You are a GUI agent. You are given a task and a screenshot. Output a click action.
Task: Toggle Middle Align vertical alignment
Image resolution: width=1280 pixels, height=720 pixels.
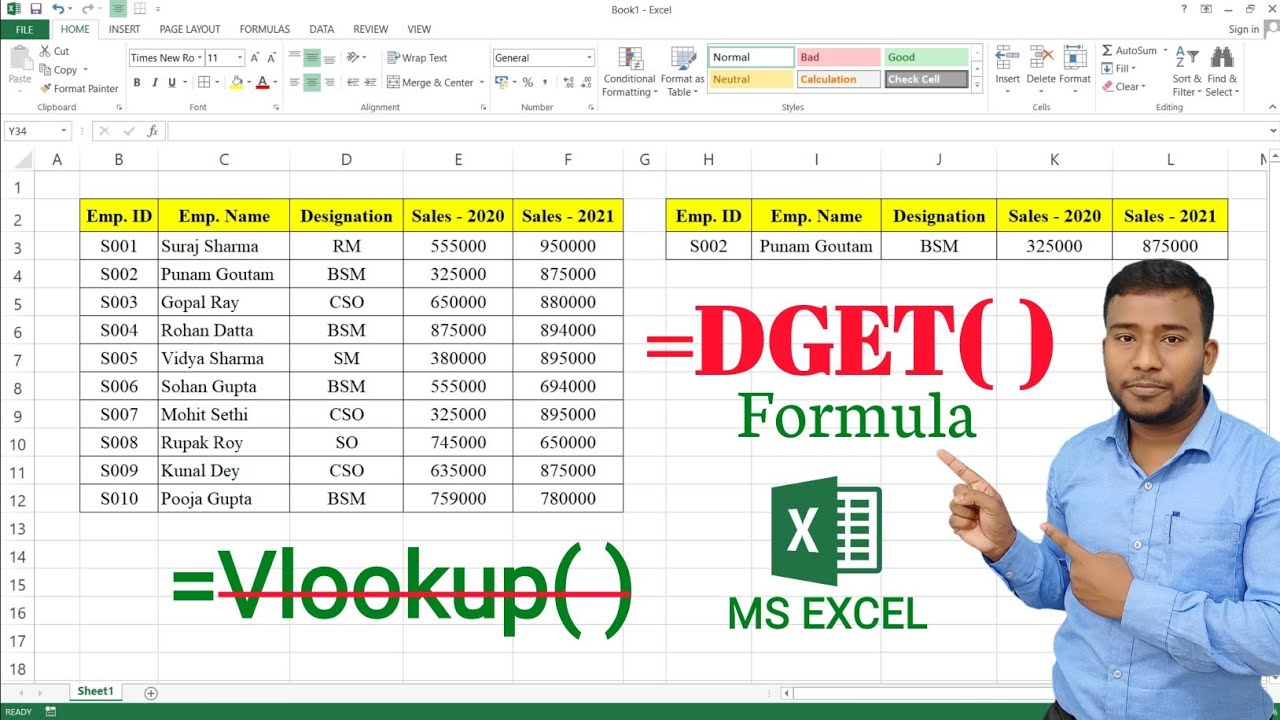pos(312,58)
